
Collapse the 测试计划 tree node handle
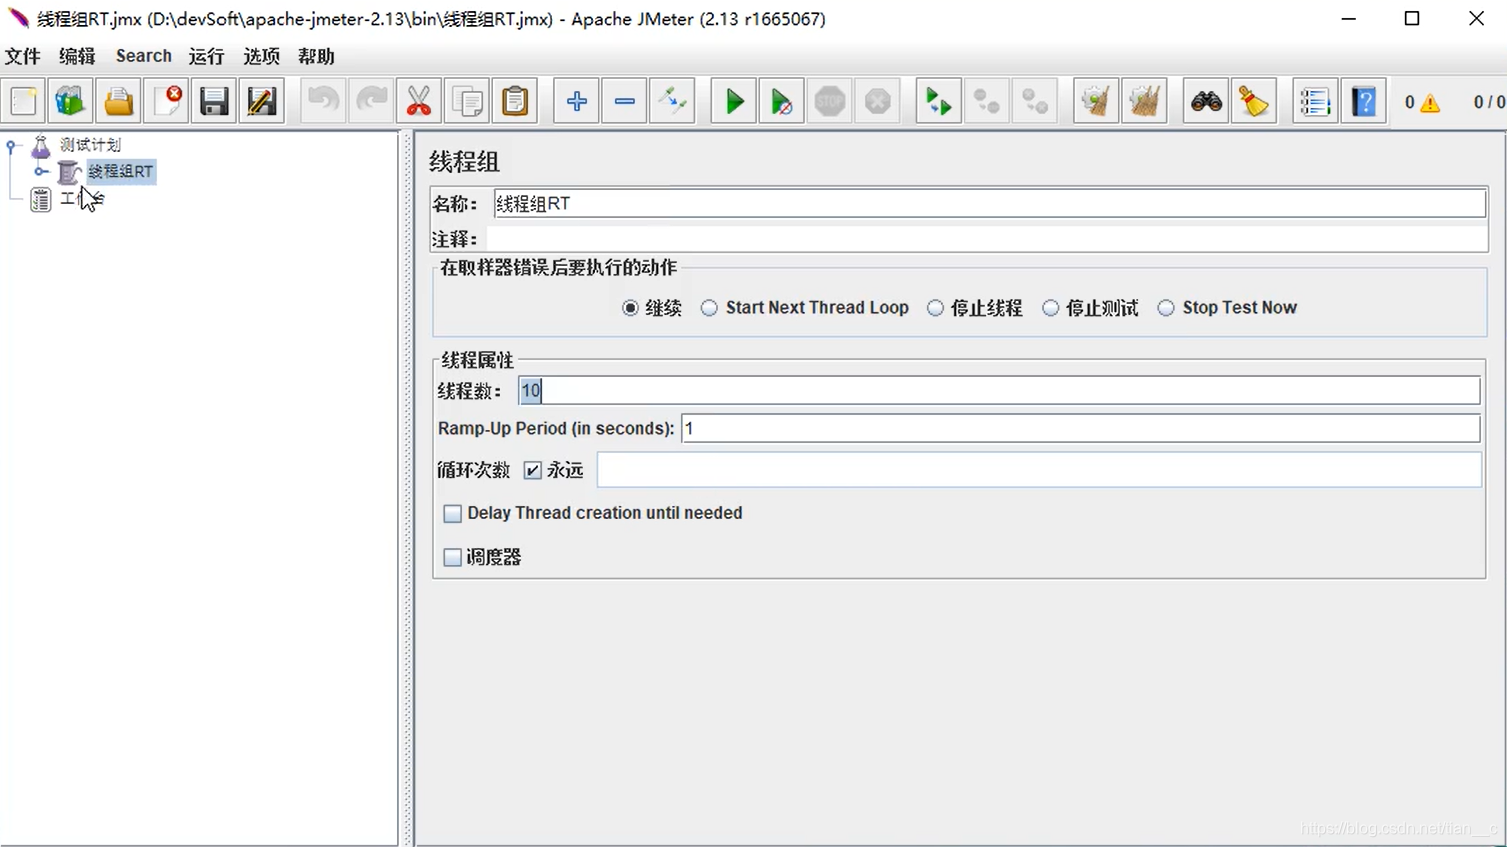click(12, 146)
